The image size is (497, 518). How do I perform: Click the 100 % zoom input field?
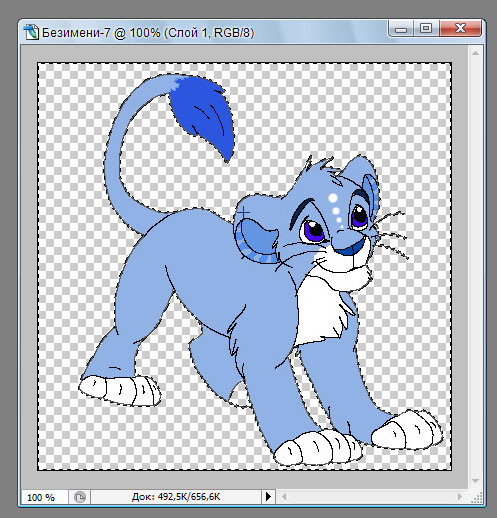click(44, 497)
